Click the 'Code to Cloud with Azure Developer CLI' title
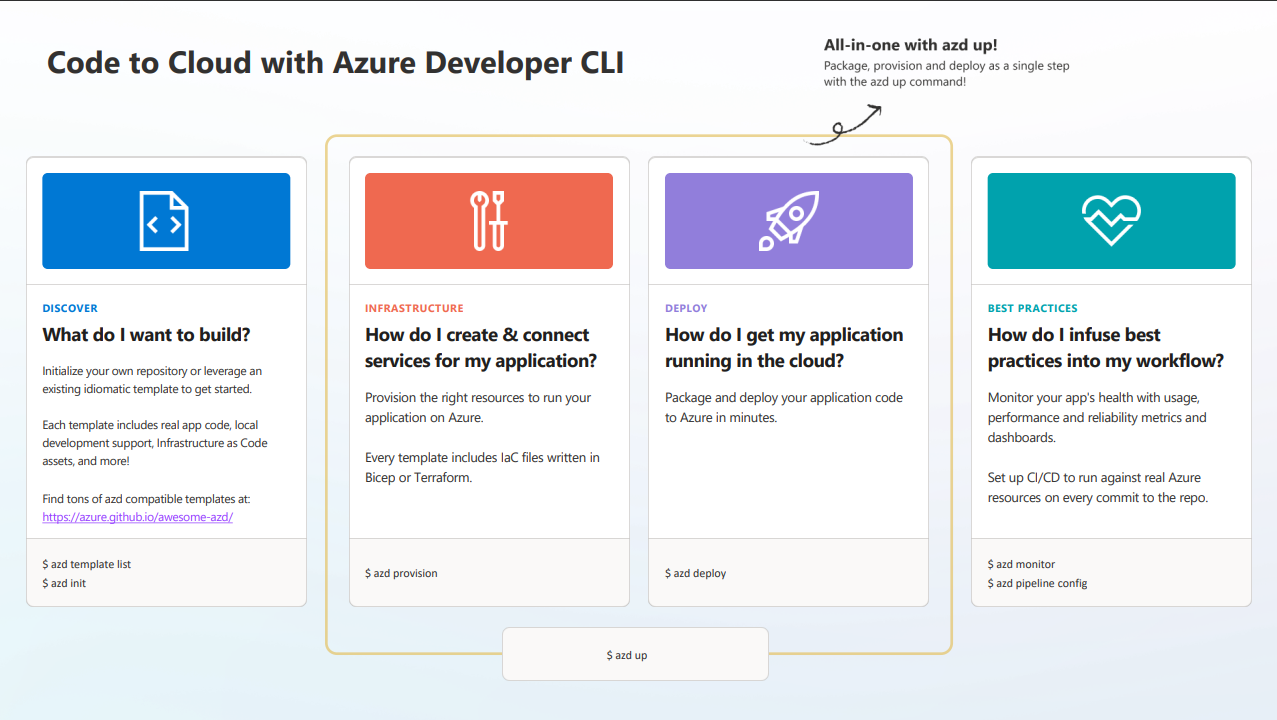This screenshot has height=720, width=1277. [336, 63]
